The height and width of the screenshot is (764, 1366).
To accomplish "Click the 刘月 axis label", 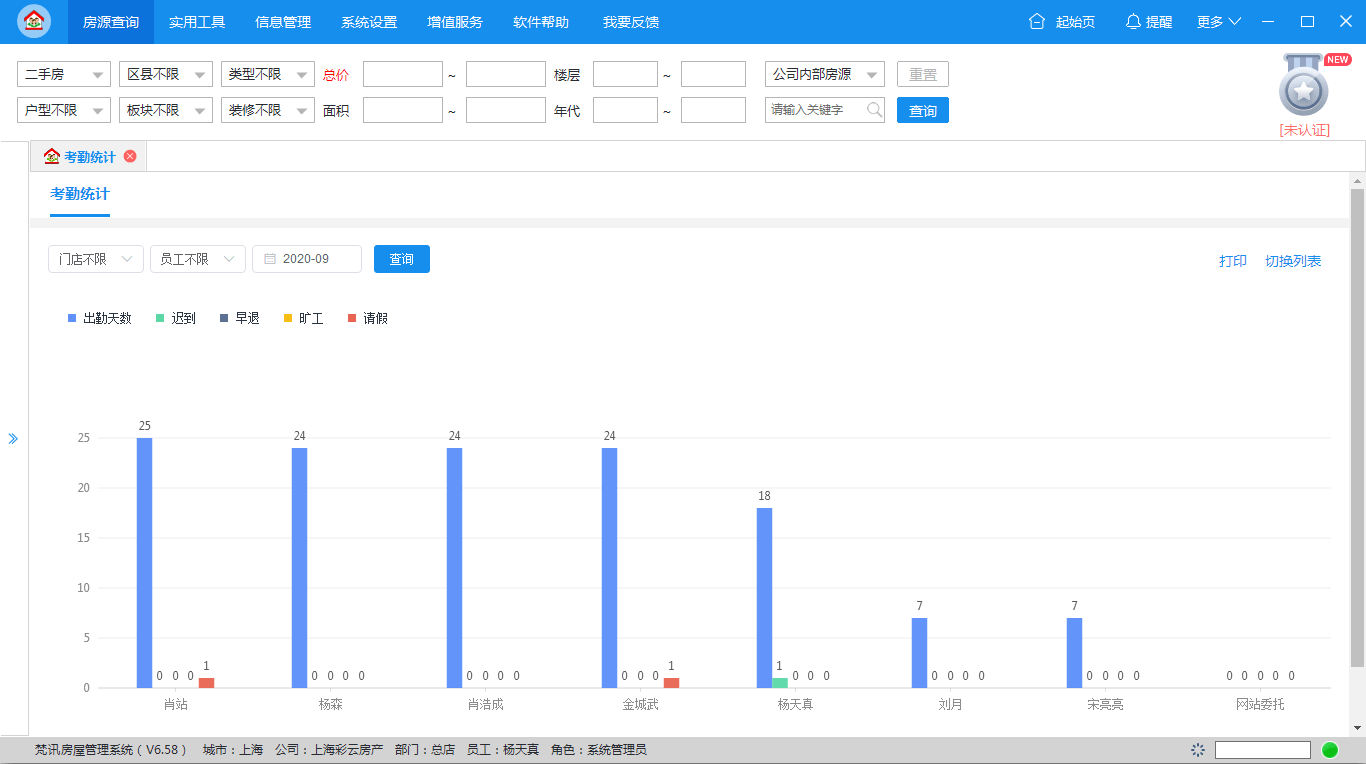I will (x=950, y=704).
